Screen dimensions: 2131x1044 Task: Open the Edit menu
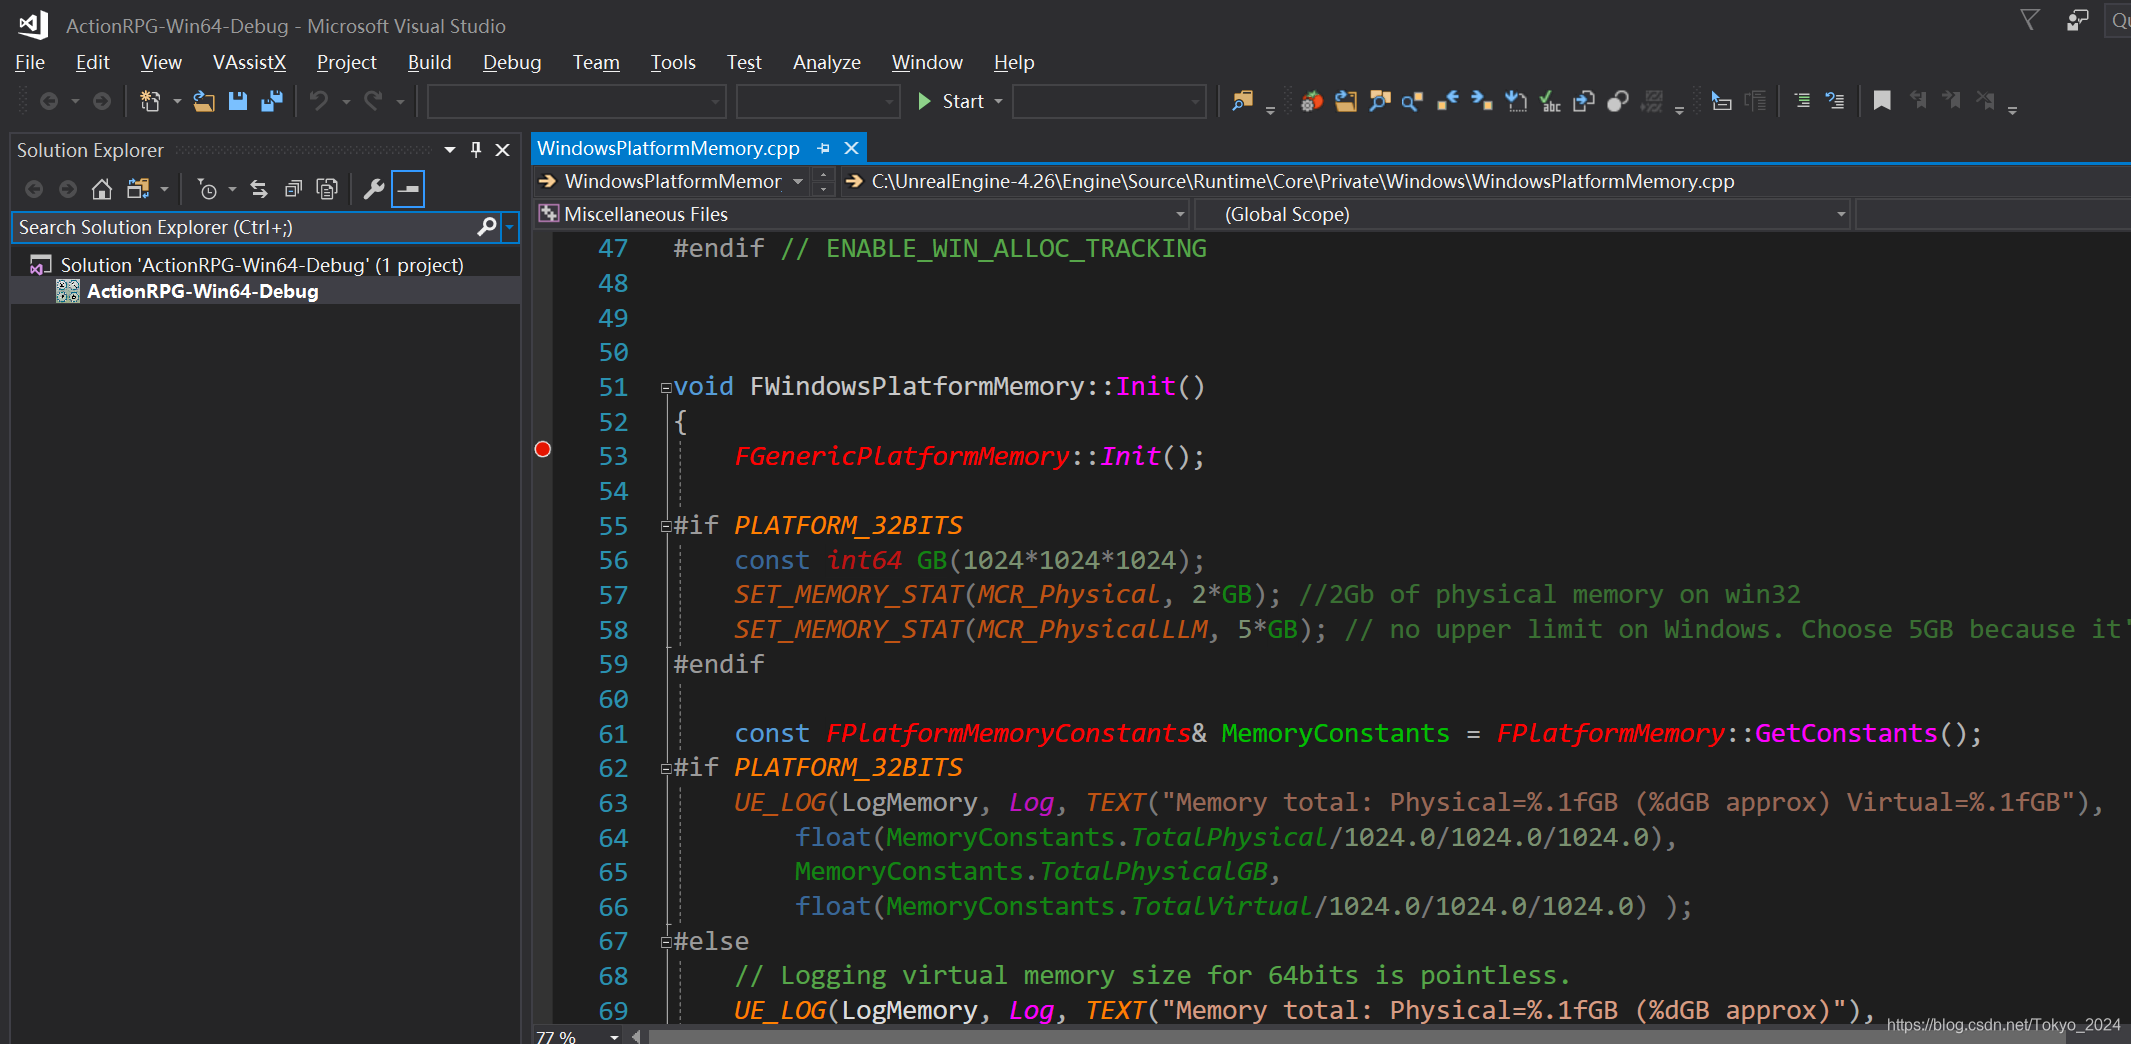pos(92,62)
